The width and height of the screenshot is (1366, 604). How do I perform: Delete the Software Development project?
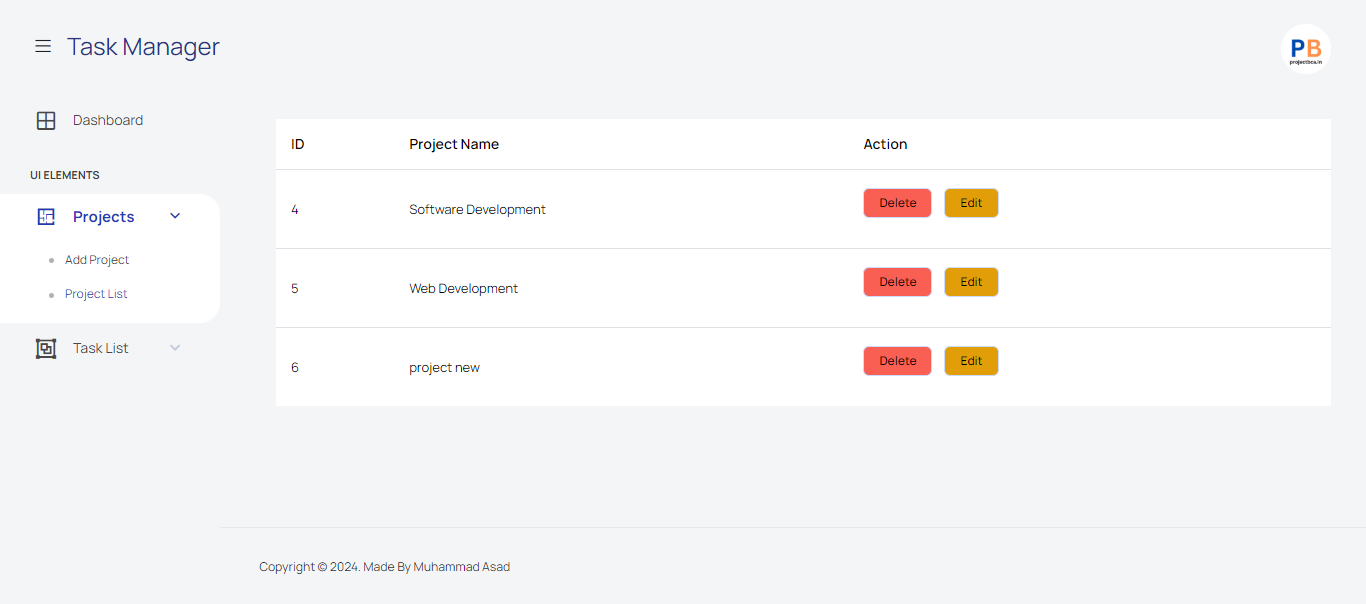click(897, 203)
